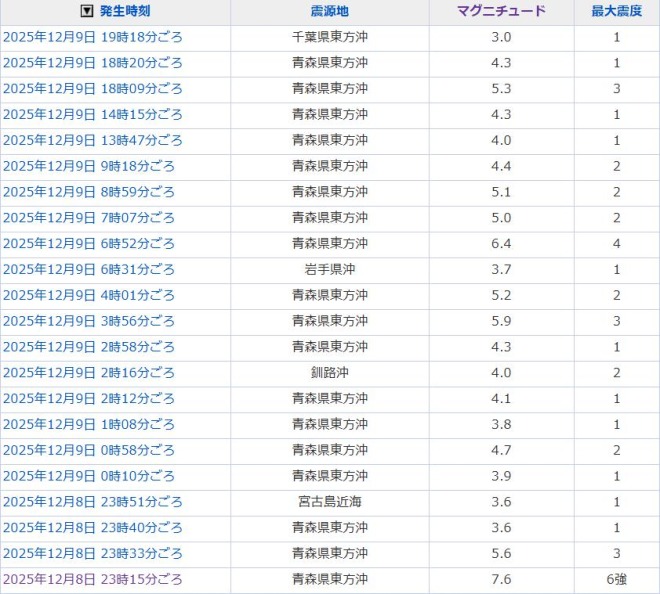Select the 2025年12月9日 14時15分ごろ entry

[x=93, y=115]
